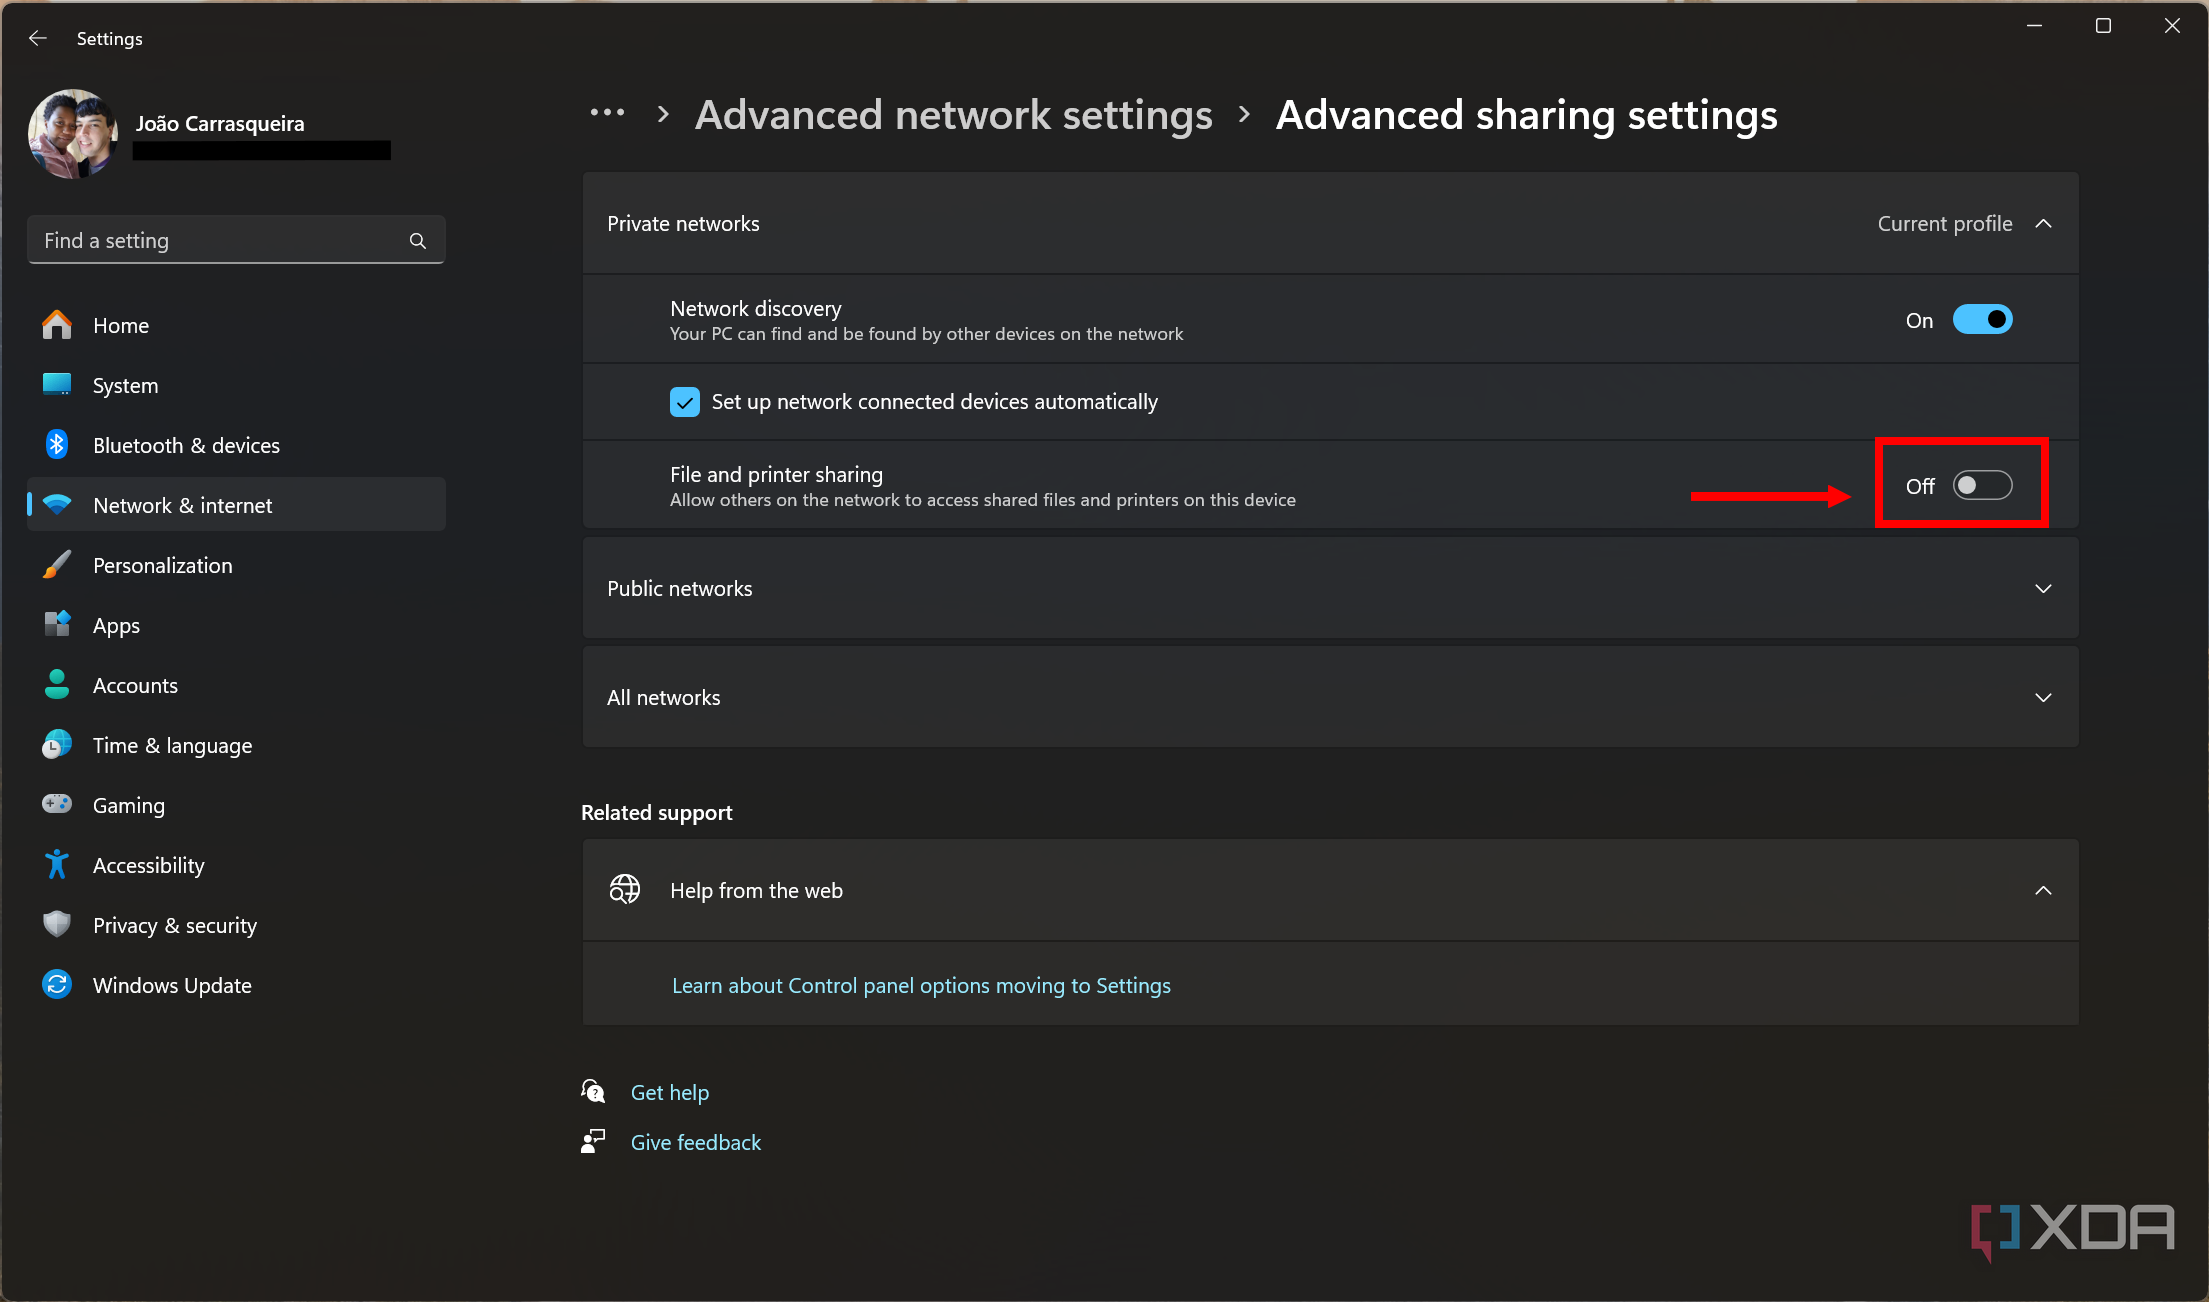
Task: Click the Help from the web globe icon
Action: point(625,889)
